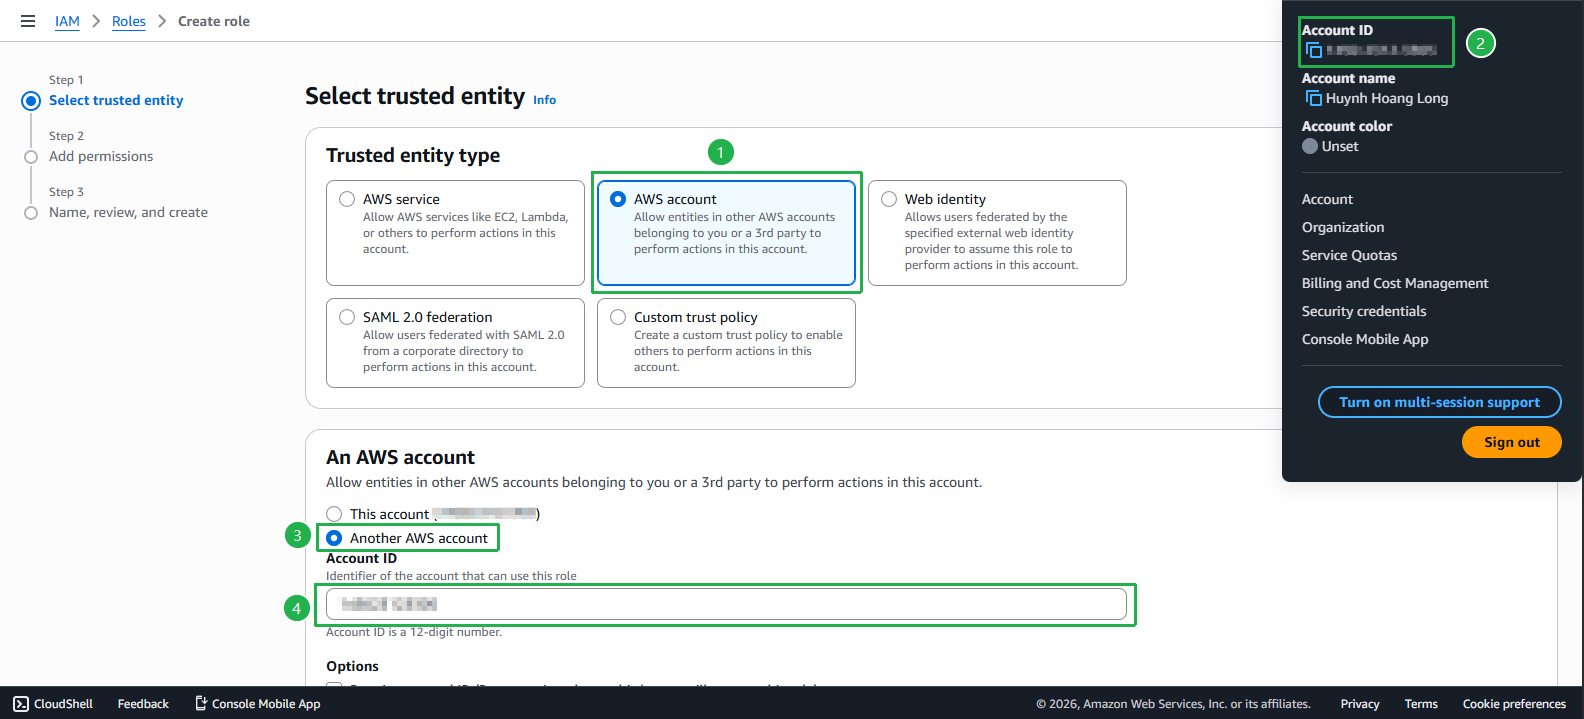
Task: Open the Privacy link in the footer
Action: point(1360,704)
